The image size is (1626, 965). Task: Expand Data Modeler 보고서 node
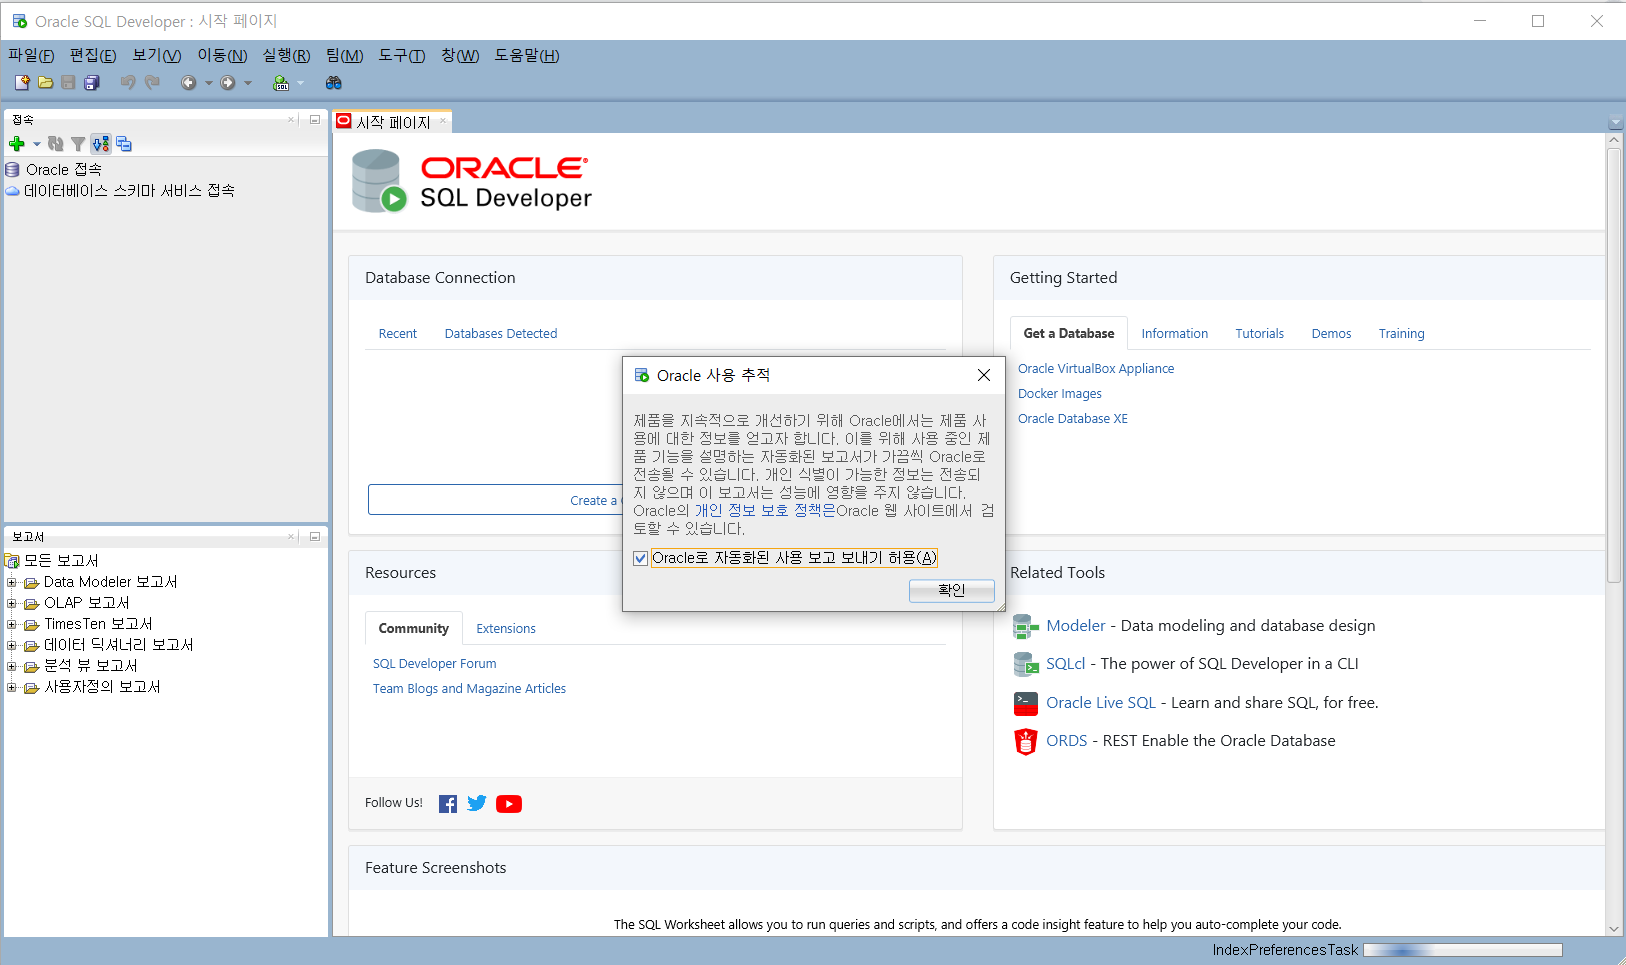12,582
